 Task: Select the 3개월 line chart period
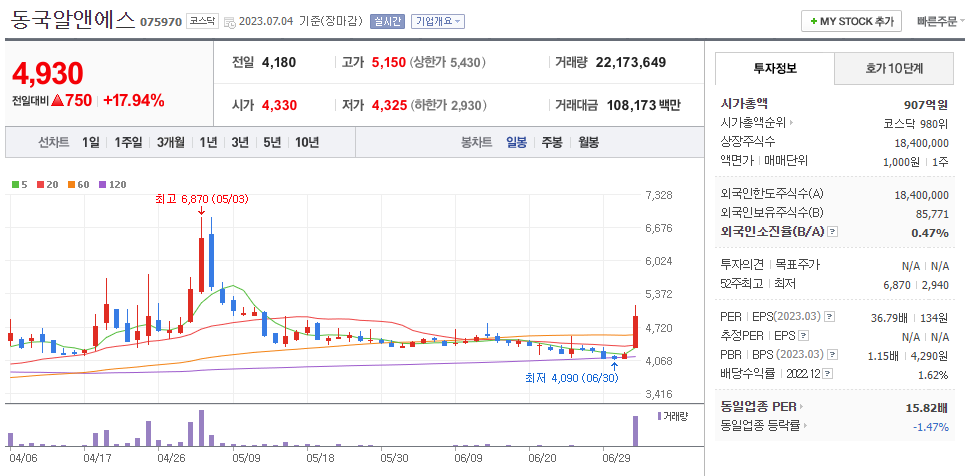(x=171, y=142)
